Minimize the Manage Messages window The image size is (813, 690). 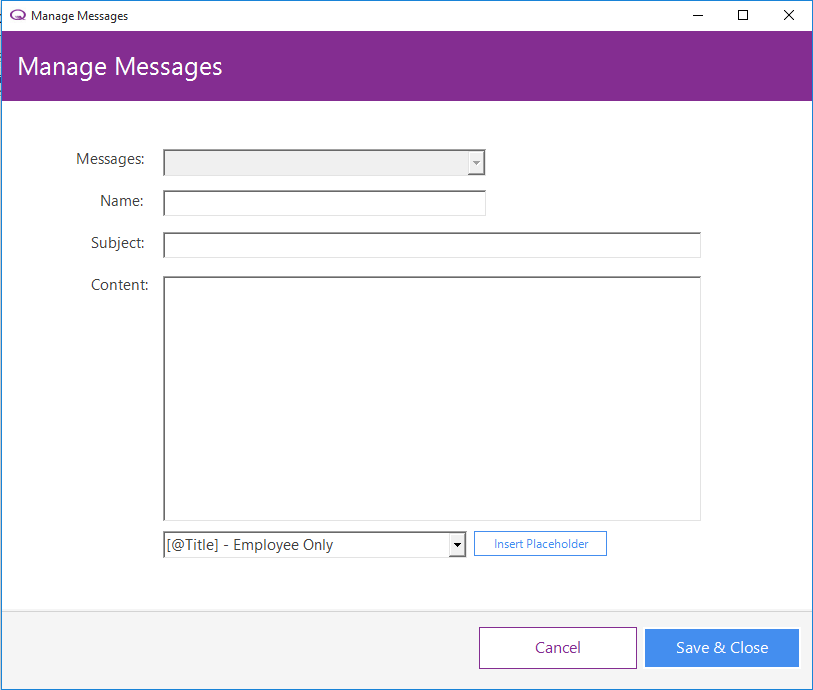[x=697, y=15]
